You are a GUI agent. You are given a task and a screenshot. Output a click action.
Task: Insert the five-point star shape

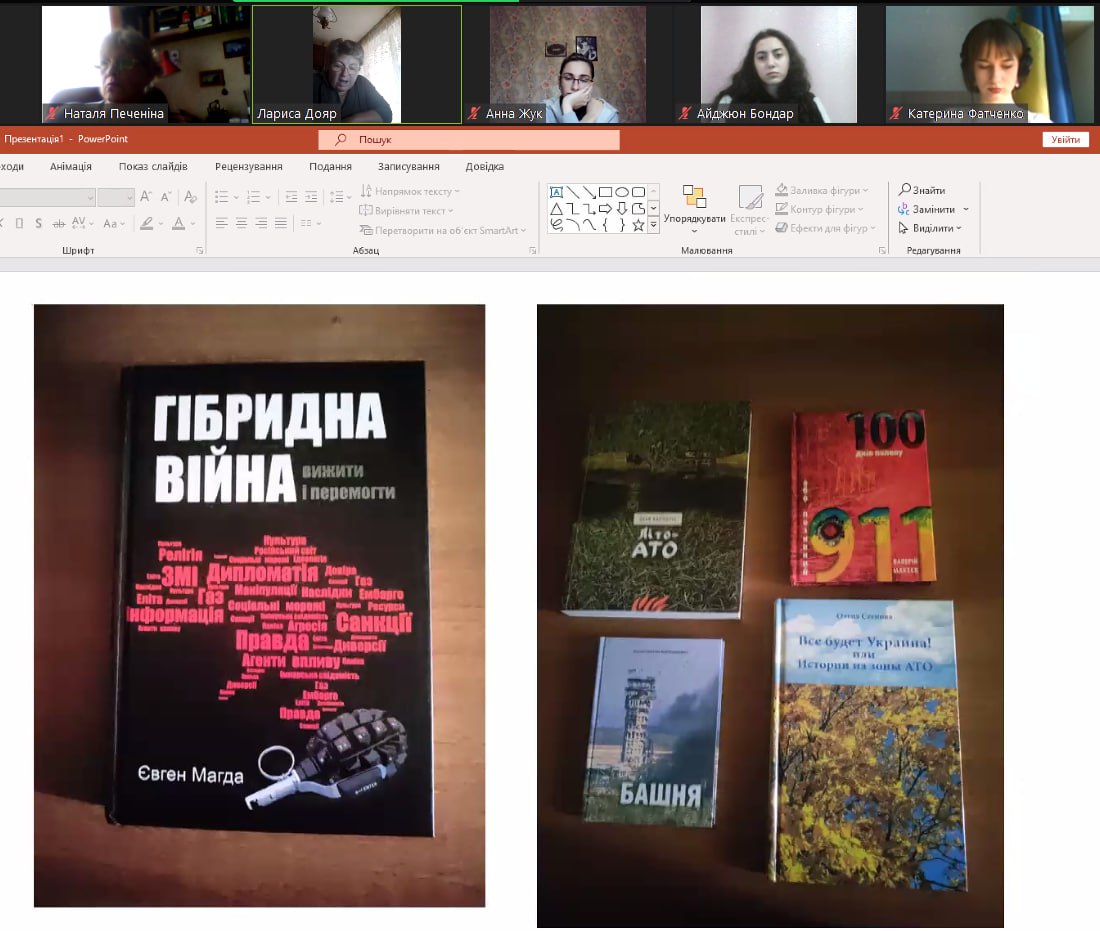tap(638, 225)
